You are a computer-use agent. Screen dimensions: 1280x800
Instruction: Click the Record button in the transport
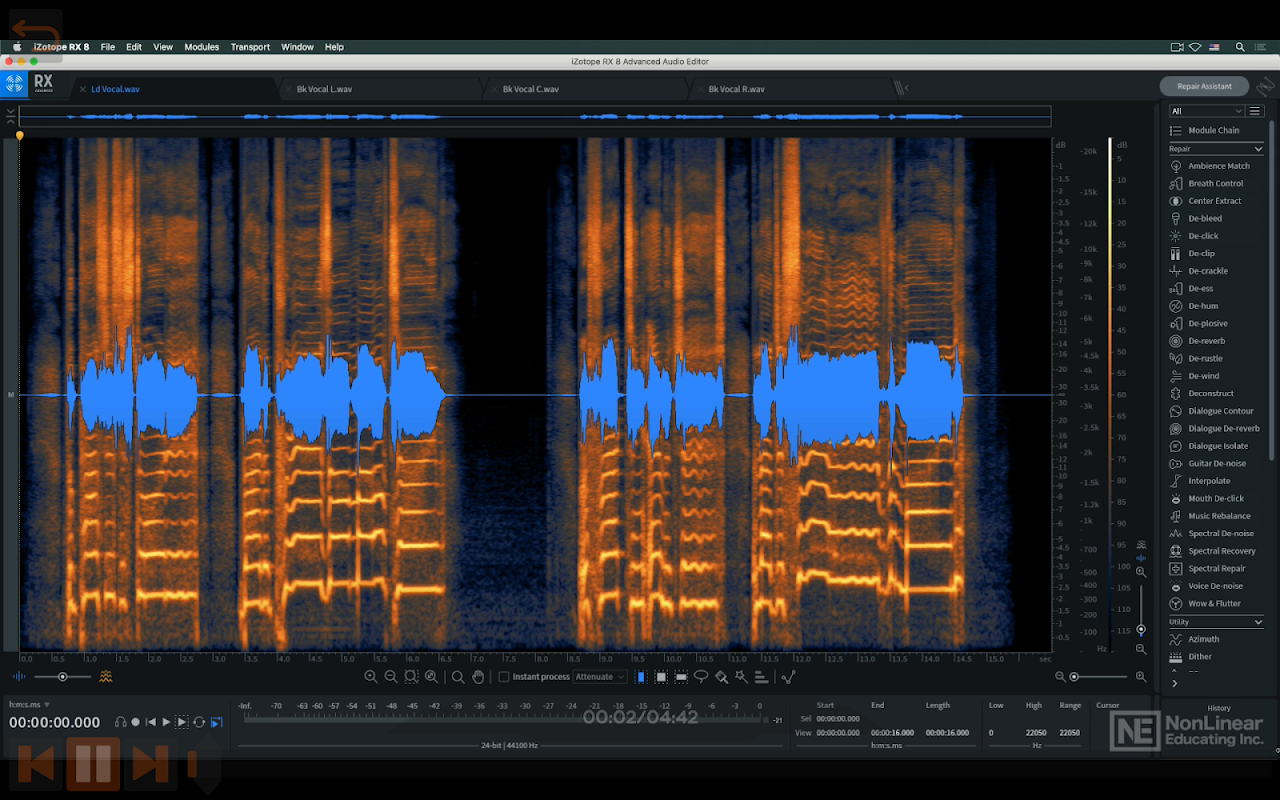(x=135, y=722)
